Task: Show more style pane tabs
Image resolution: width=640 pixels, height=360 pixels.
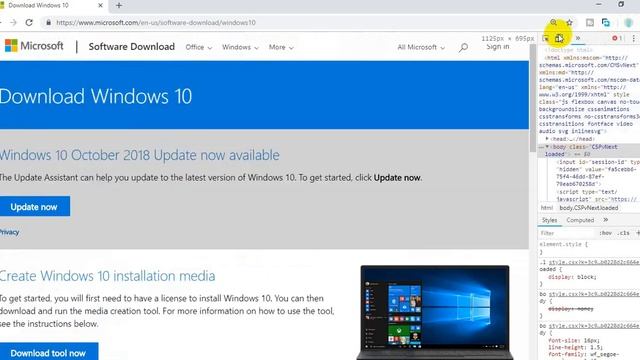Action: [606, 220]
